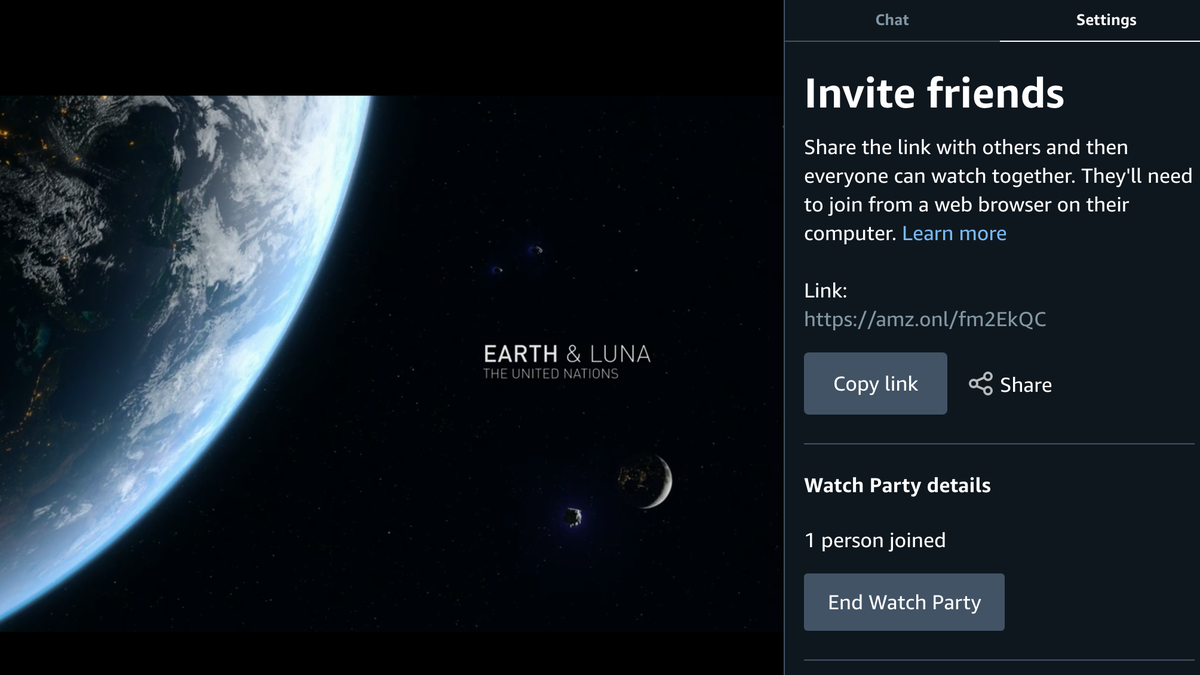This screenshot has height=675, width=1200.
Task: Select the invite link https://amz.onl/fm2EkQC
Action: (x=925, y=319)
